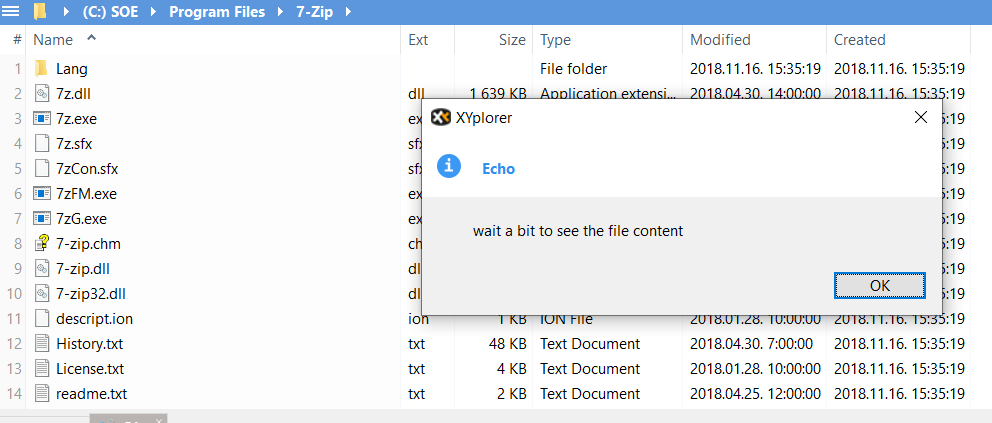Click the descript.ion file icon
Viewport: 992px width, 423px height.
pos(41,319)
